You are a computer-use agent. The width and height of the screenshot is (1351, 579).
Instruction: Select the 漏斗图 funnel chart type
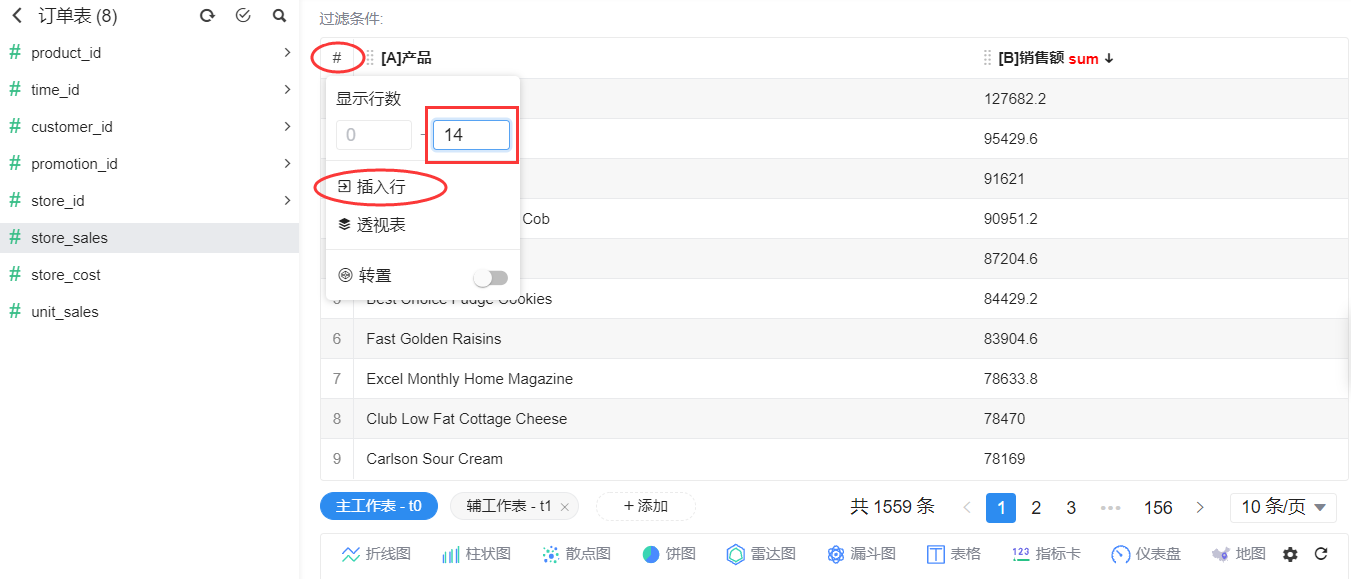pyautogui.click(x=861, y=554)
